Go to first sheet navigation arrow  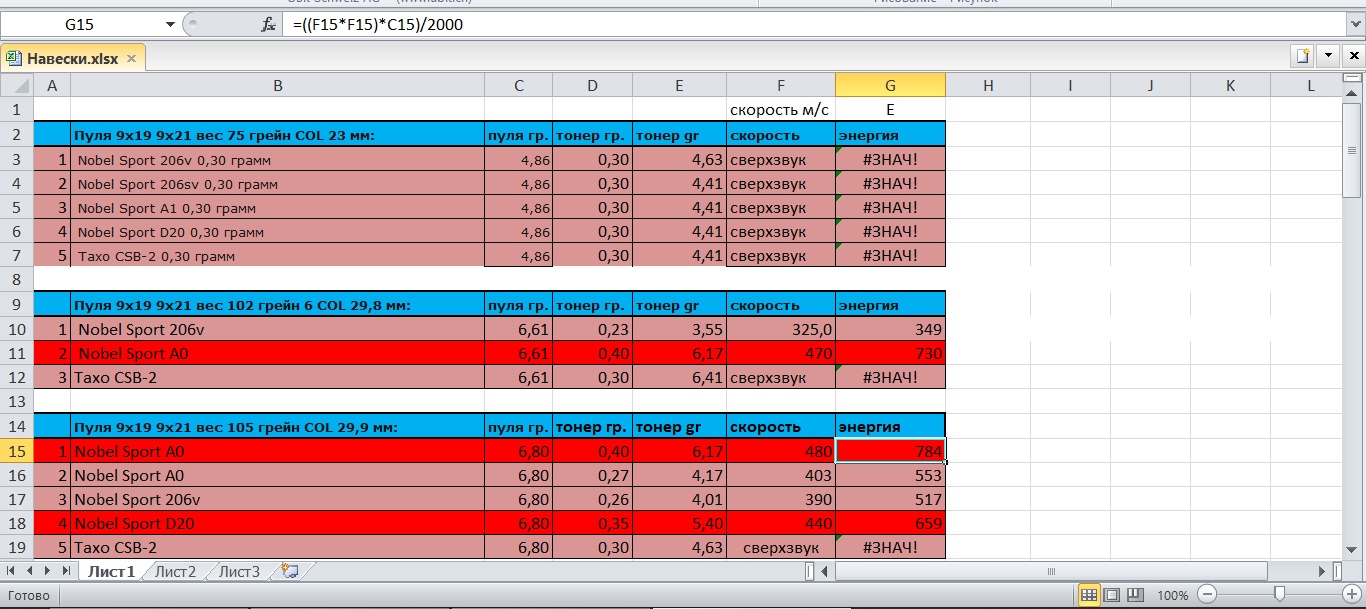[x=12, y=571]
